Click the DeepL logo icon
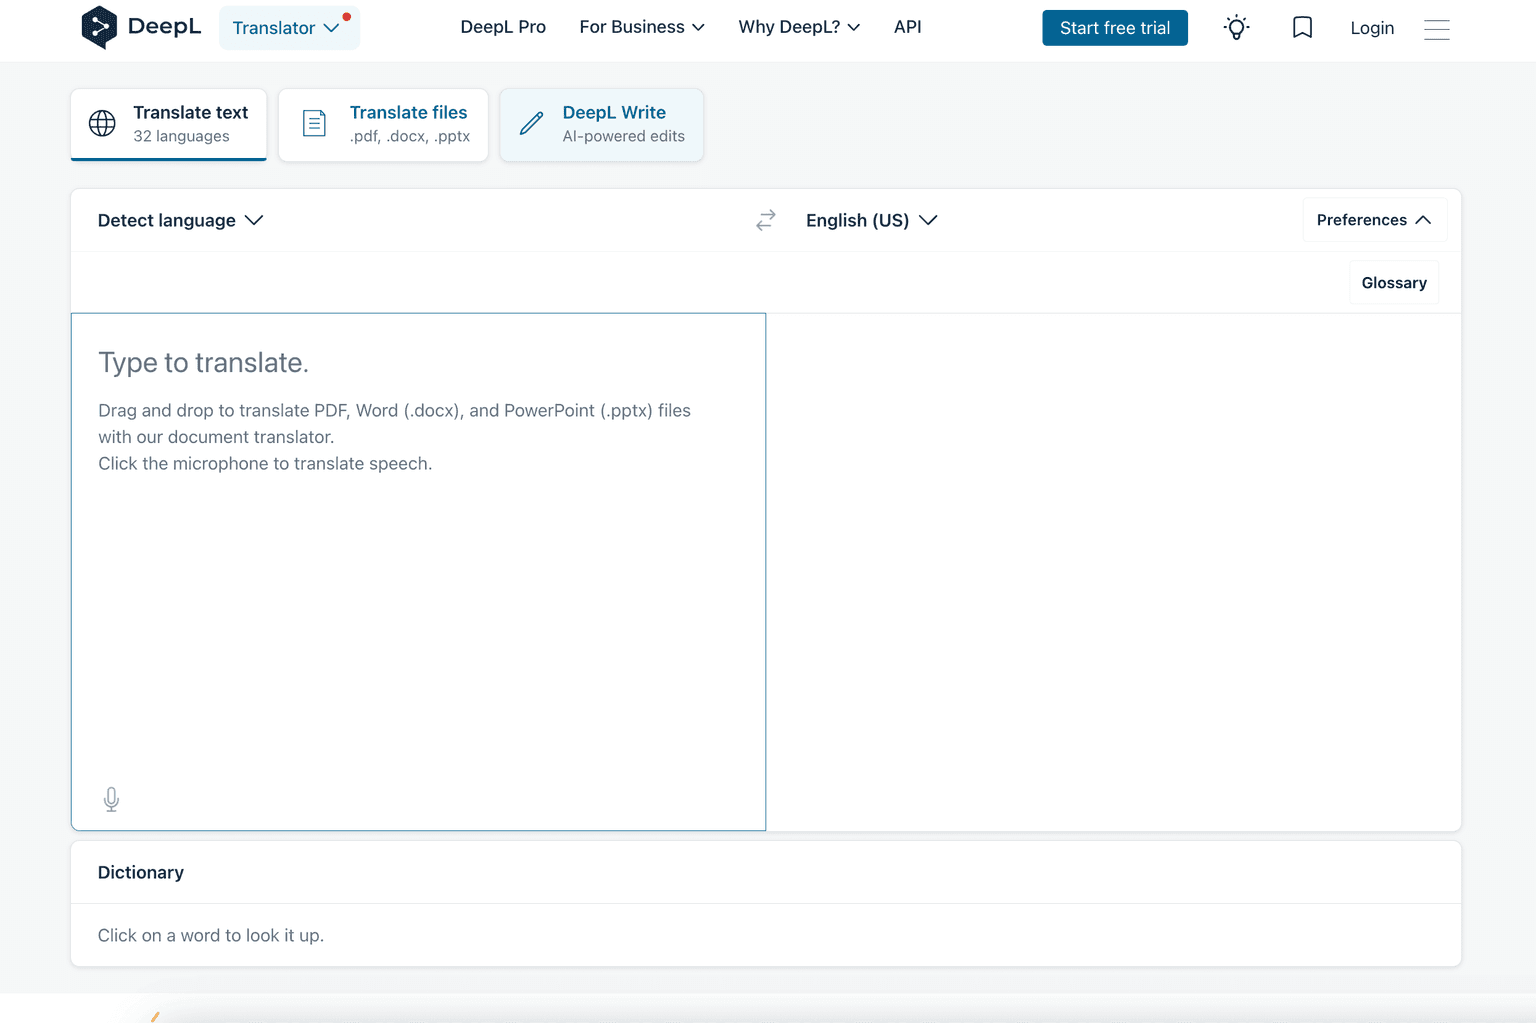 click(99, 27)
